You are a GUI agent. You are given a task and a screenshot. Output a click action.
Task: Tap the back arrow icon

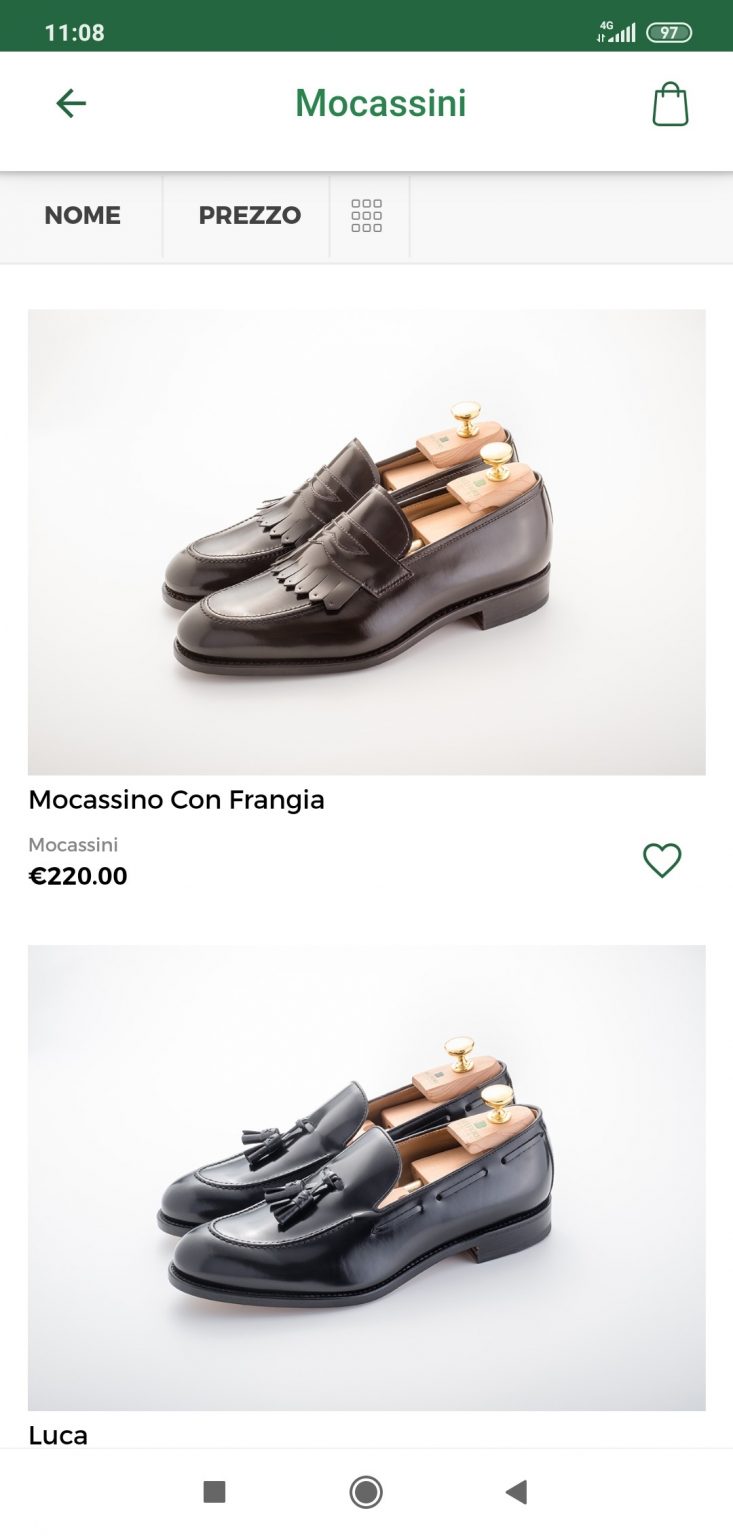pyautogui.click(x=71, y=103)
